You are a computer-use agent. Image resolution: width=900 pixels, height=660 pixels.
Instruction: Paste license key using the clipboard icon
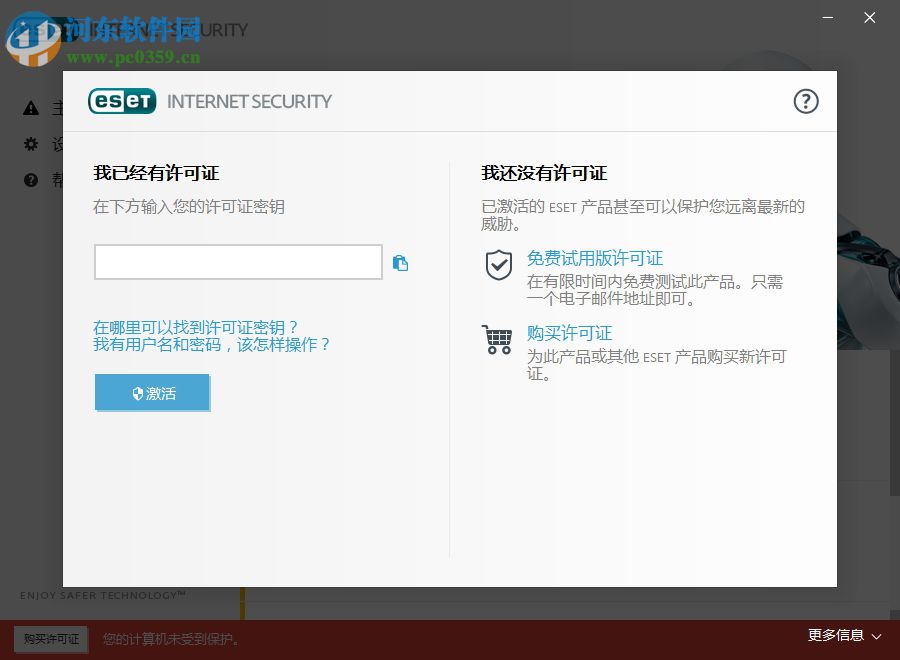coord(400,262)
